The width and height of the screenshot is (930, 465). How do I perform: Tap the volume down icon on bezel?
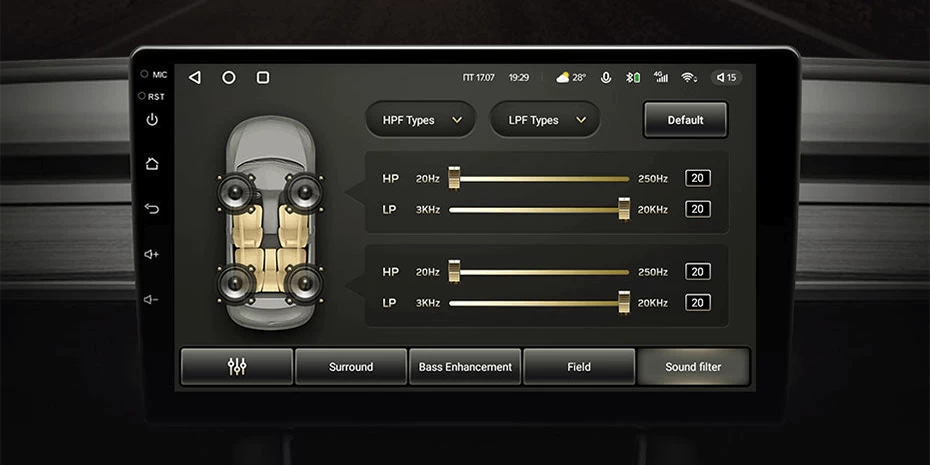[x=152, y=299]
